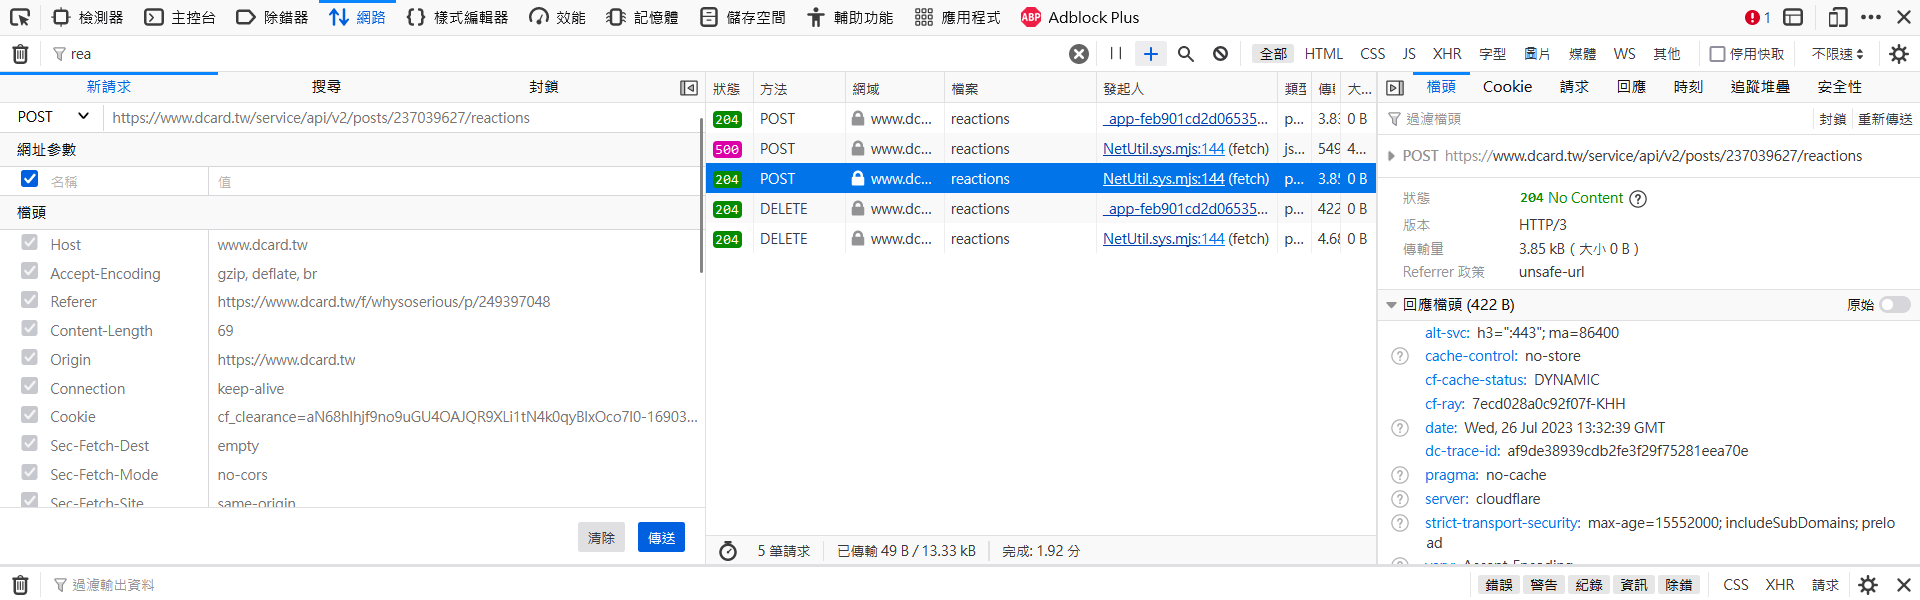The height and width of the screenshot is (600, 1920).
Task: Switch to the Console (主控台) tab
Action: coord(180,17)
